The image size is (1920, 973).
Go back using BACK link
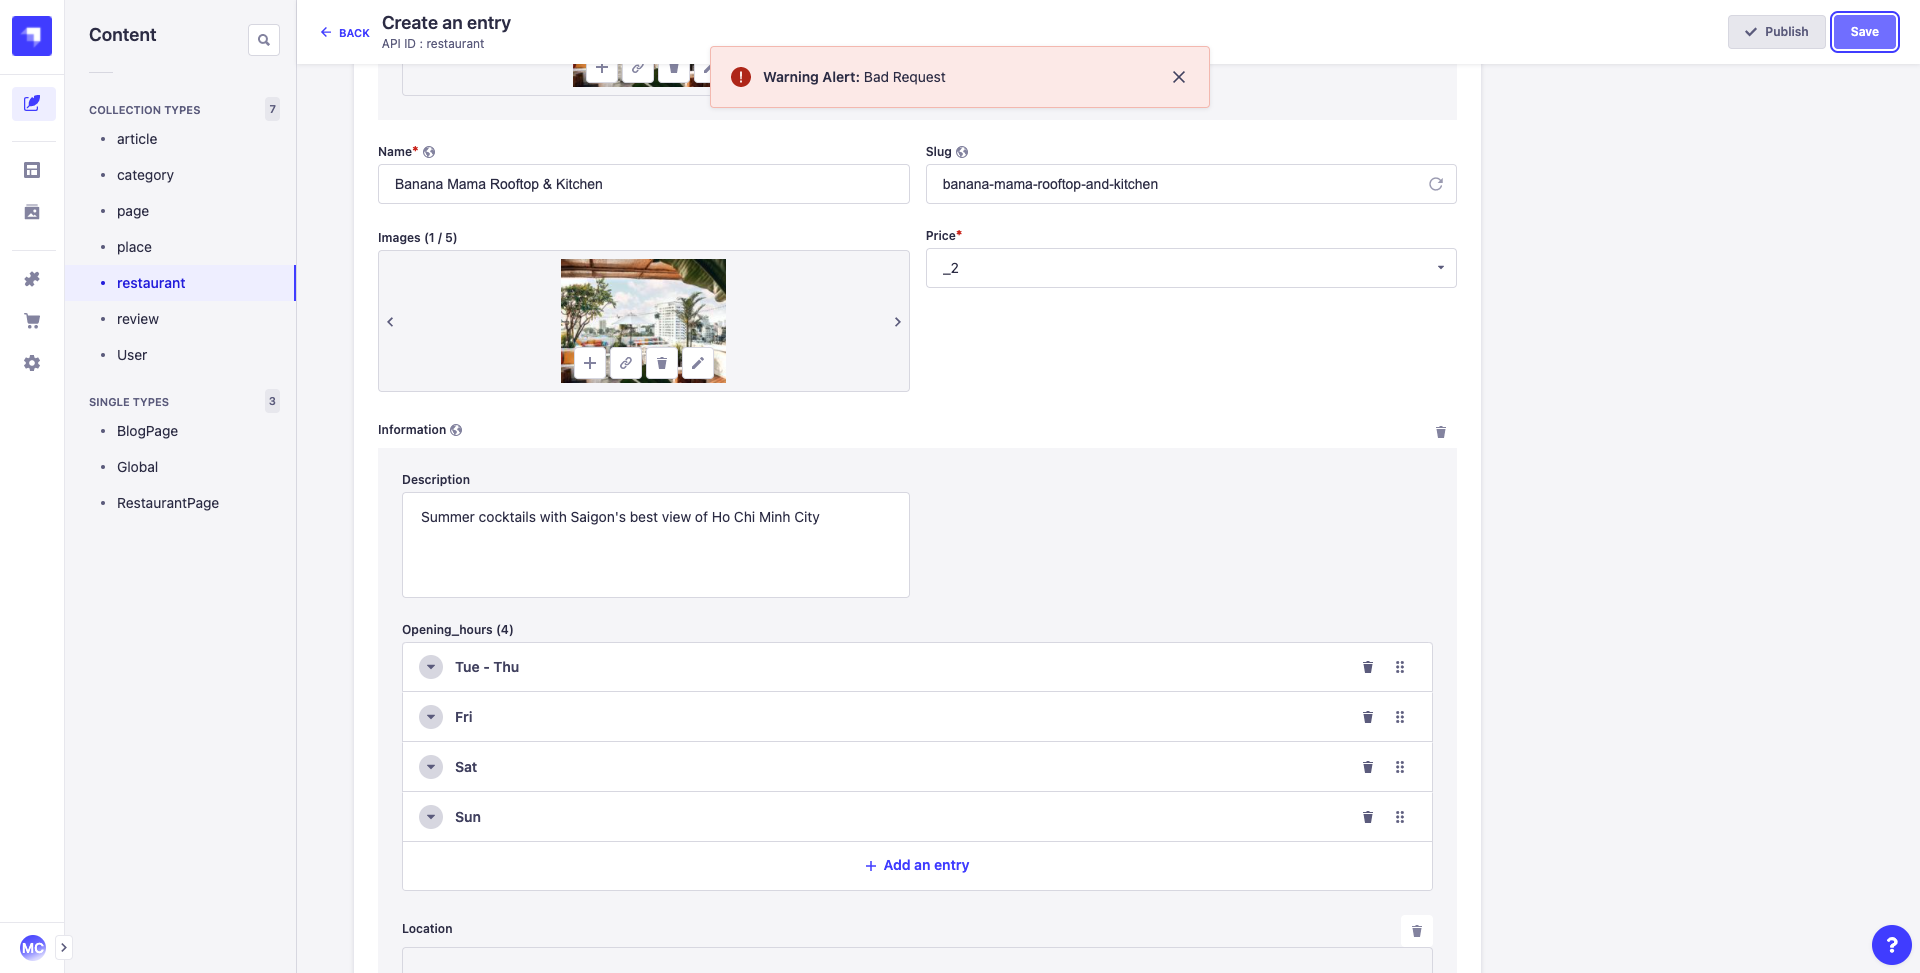click(x=345, y=33)
